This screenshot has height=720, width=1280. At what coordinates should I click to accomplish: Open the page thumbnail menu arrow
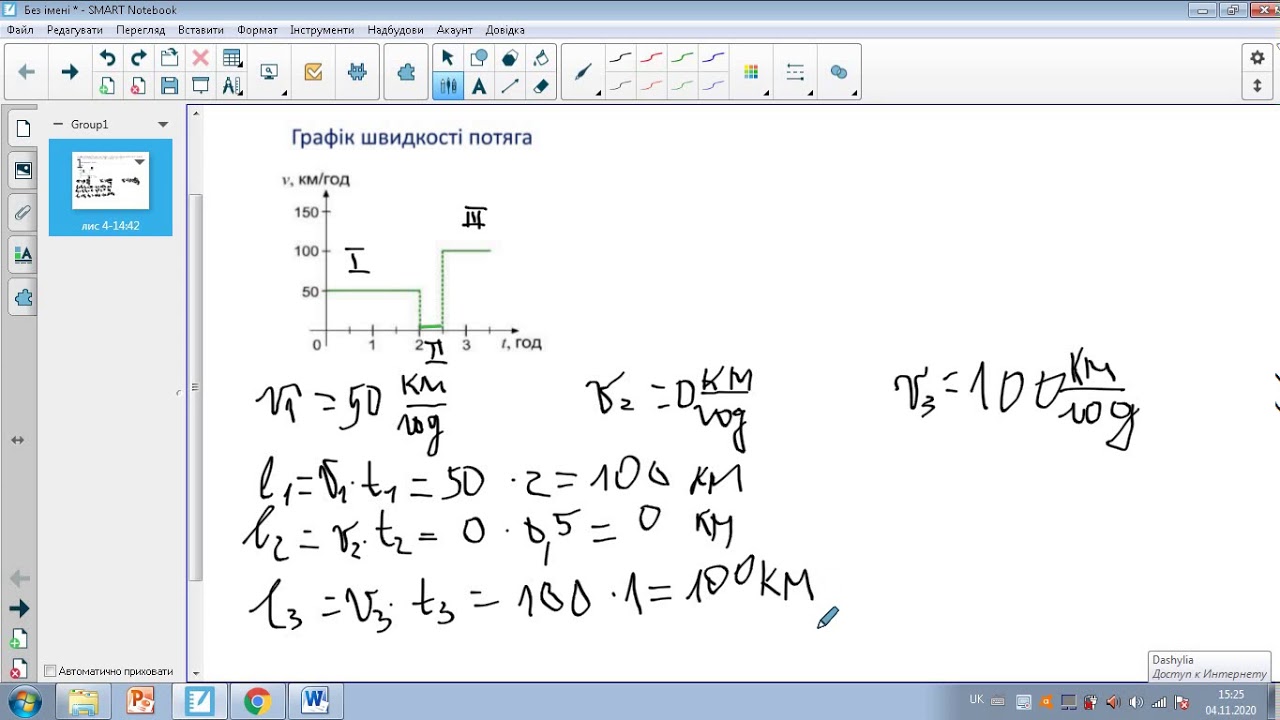140,161
